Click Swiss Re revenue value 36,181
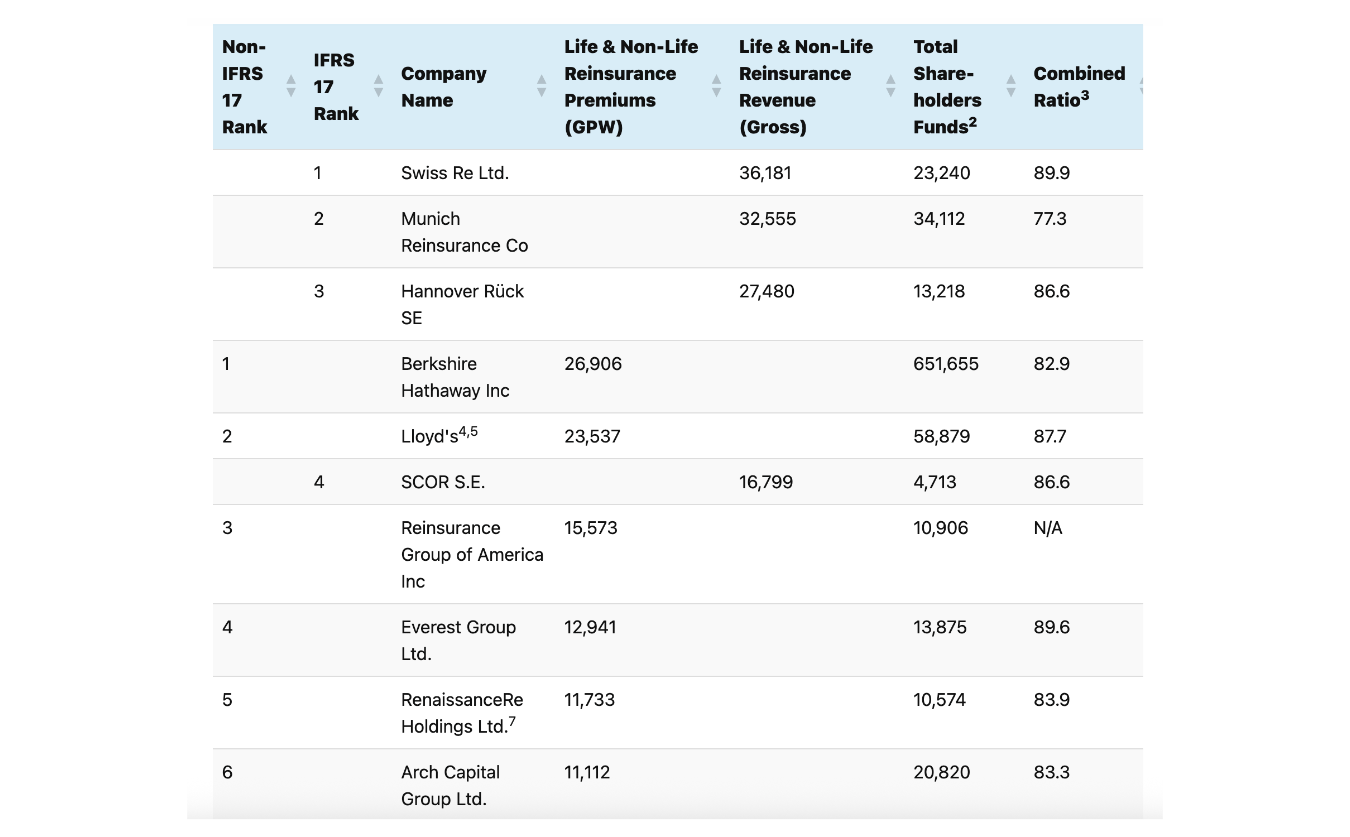 click(x=765, y=173)
